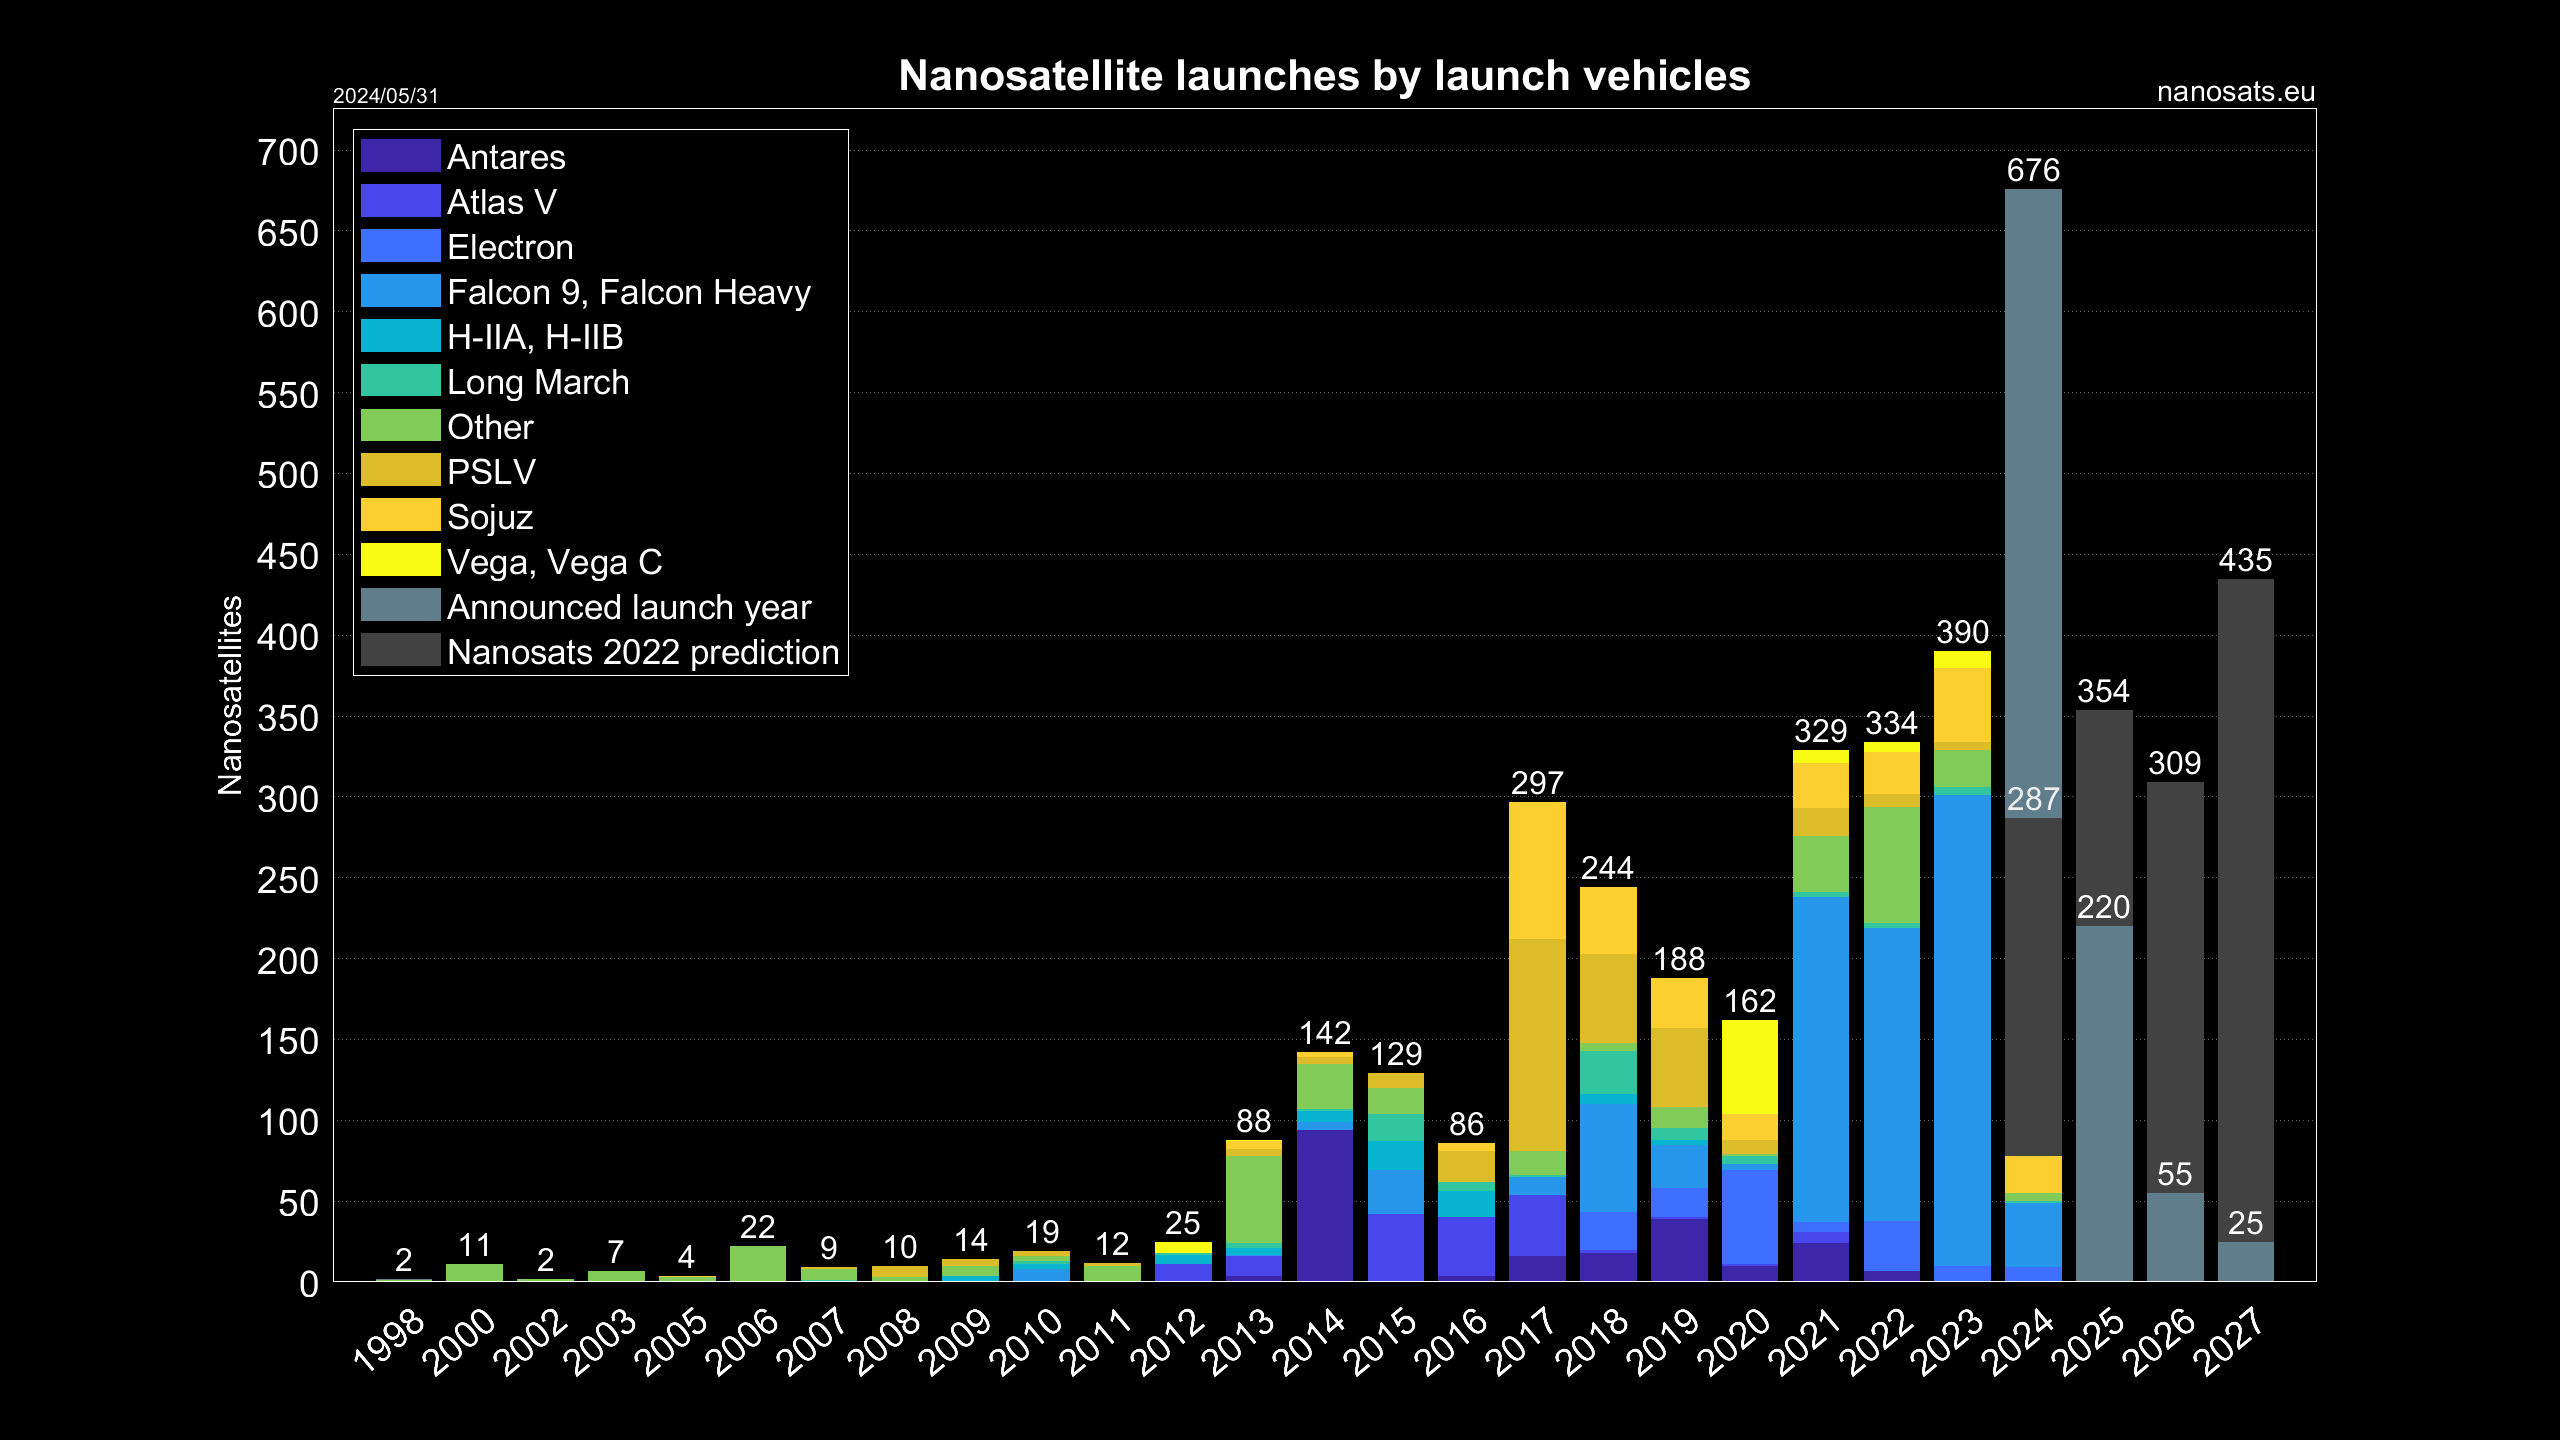Click the H-IIA, H-IIB legend swatch
Image resolution: width=2560 pixels, height=1440 pixels.
click(x=400, y=336)
